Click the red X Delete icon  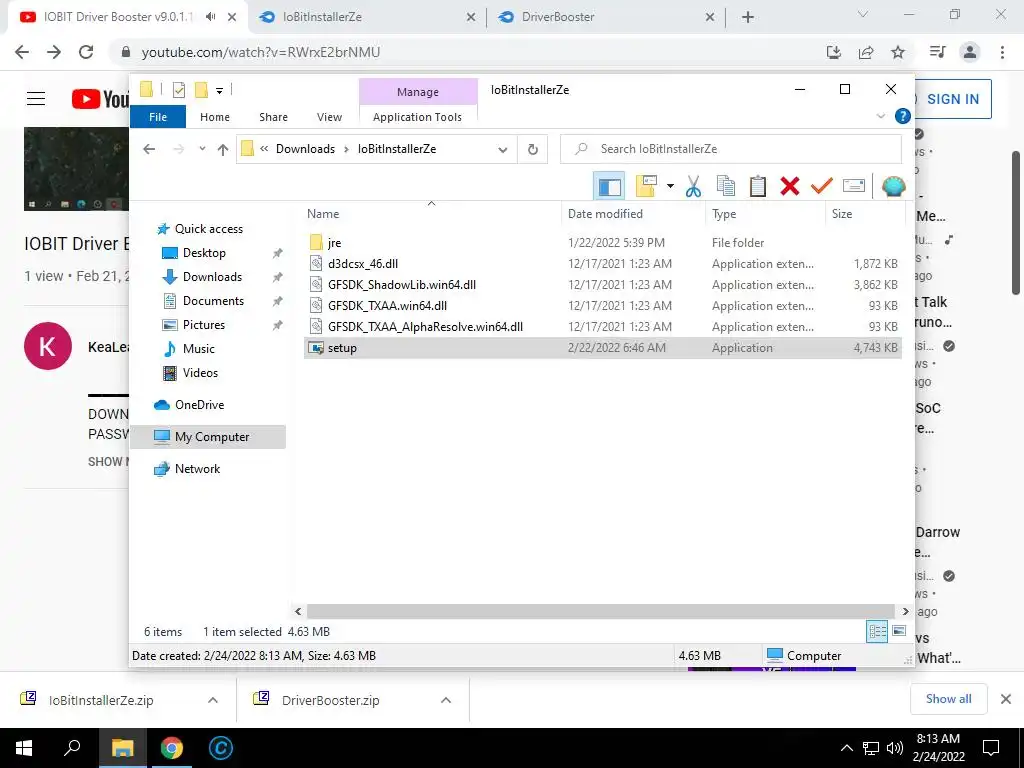coord(790,187)
